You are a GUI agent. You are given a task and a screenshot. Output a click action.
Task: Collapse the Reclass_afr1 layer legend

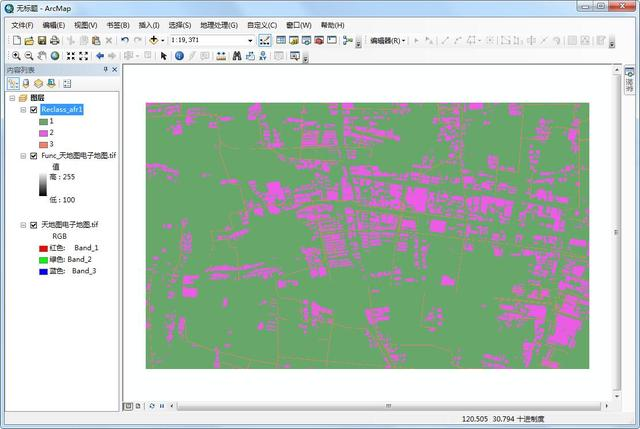pos(23,110)
